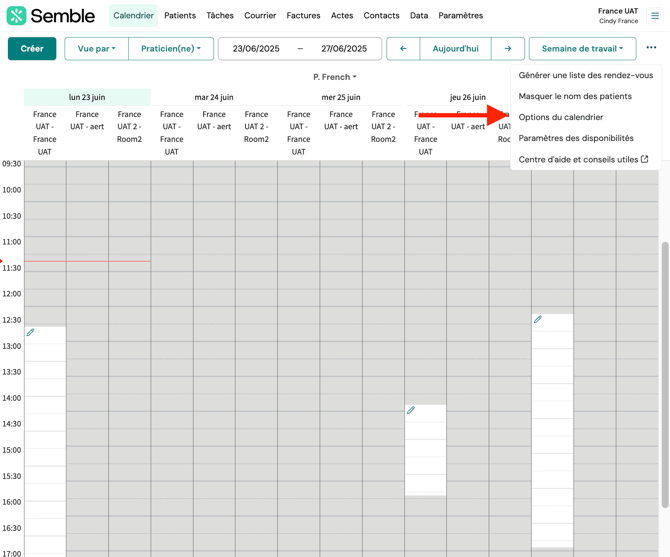Screen dimensions: 670x557
Task: Expand the P. French practitioner selector
Action: pos(335,77)
